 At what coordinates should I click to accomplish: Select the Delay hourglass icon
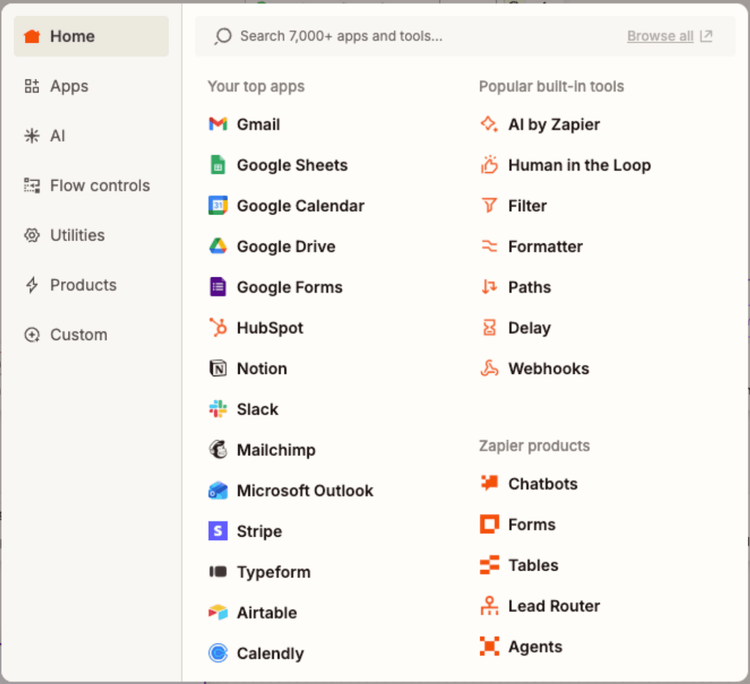489,328
